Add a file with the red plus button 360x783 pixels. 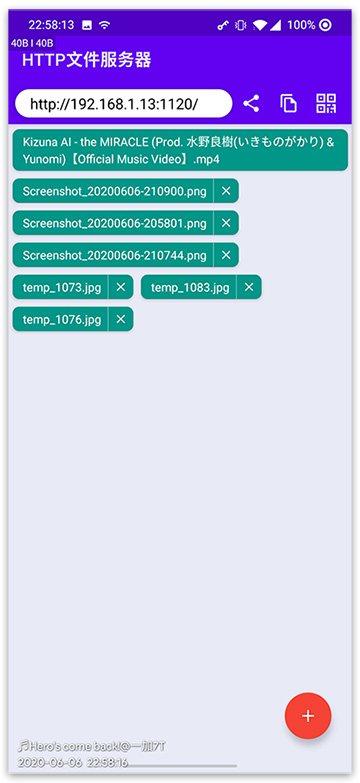[308, 715]
